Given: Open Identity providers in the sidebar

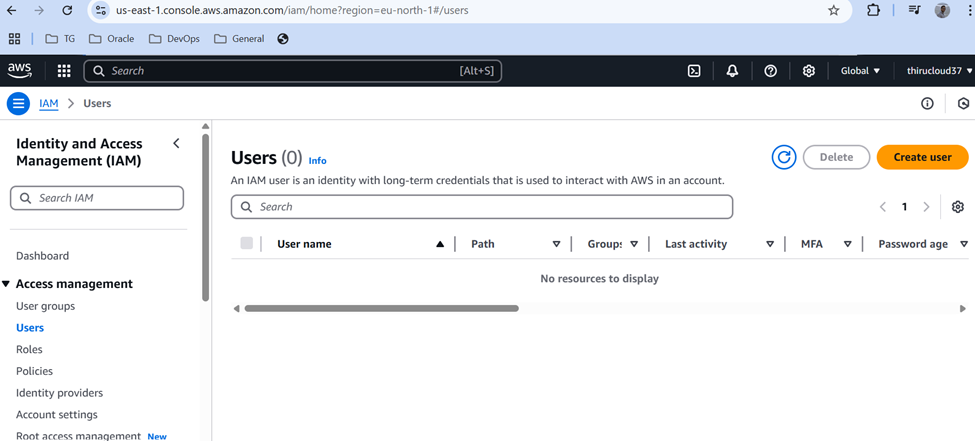Looking at the screenshot, I should pos(60,393).
